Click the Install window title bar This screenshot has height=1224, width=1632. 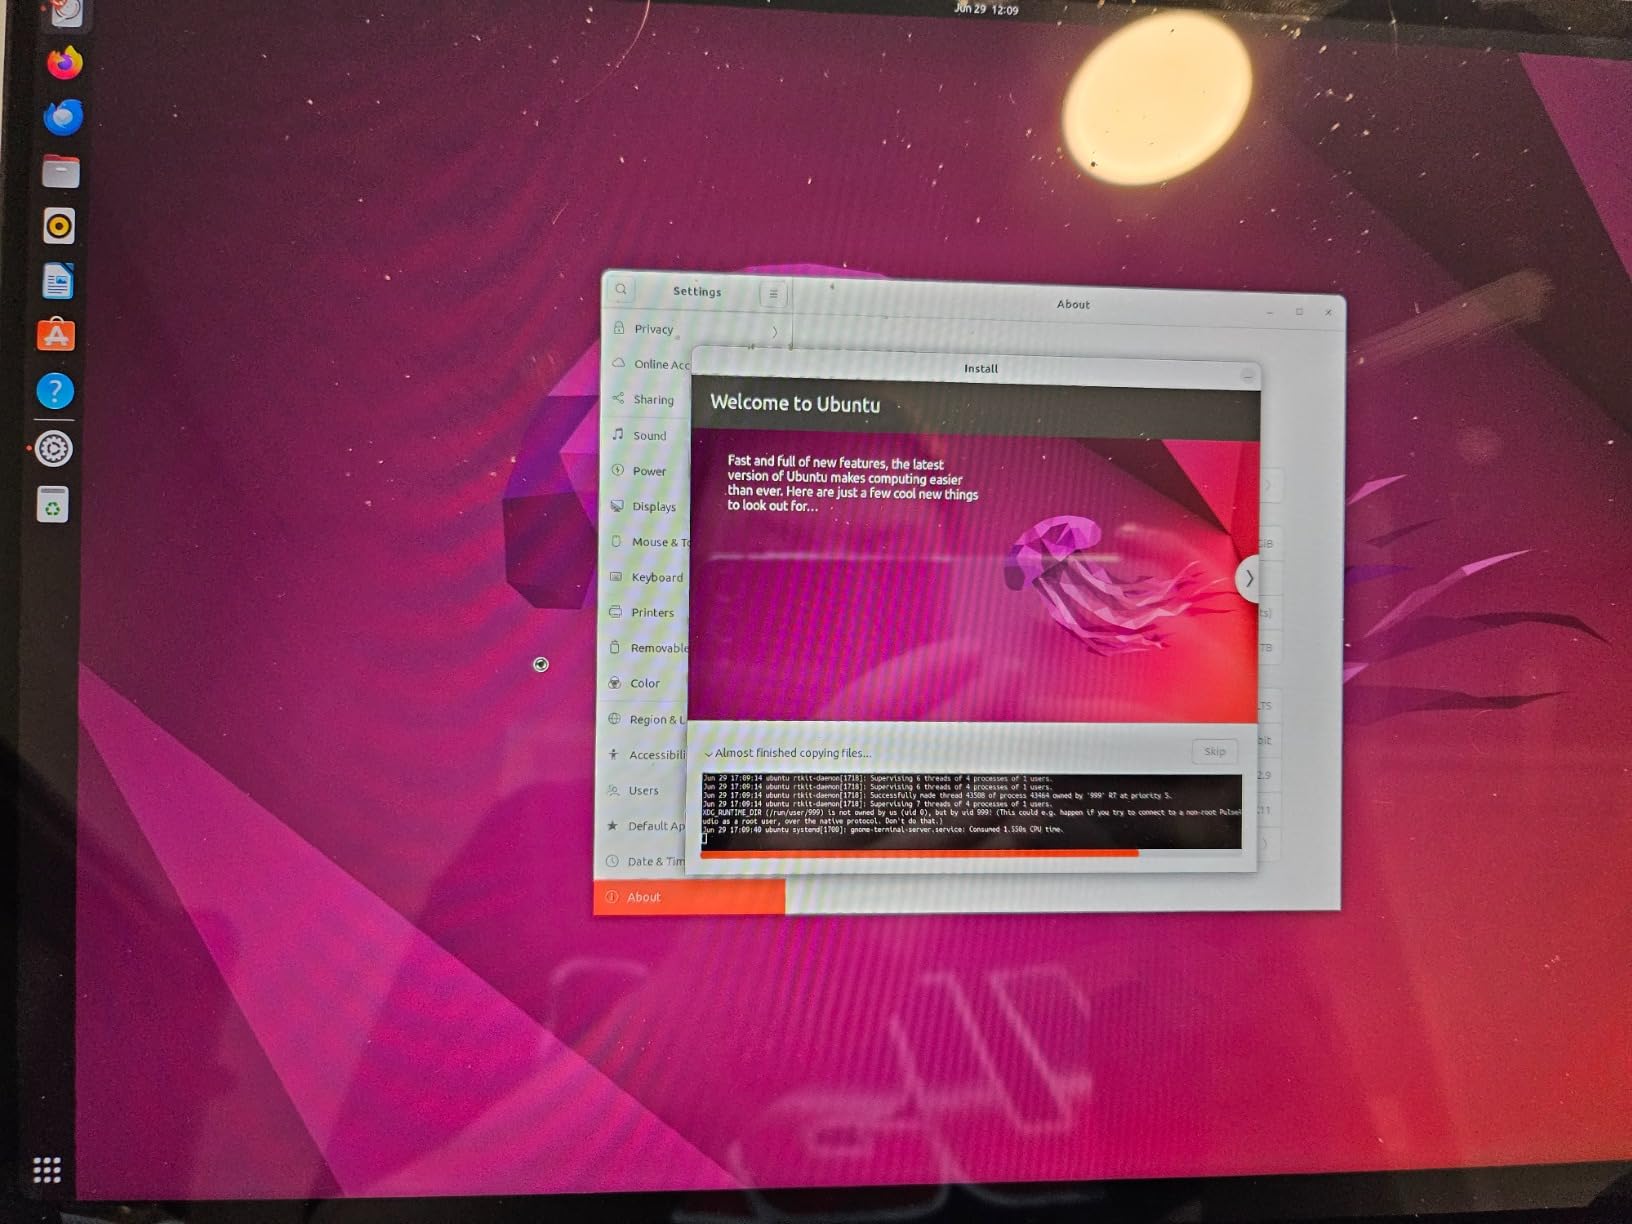[975, 369]
